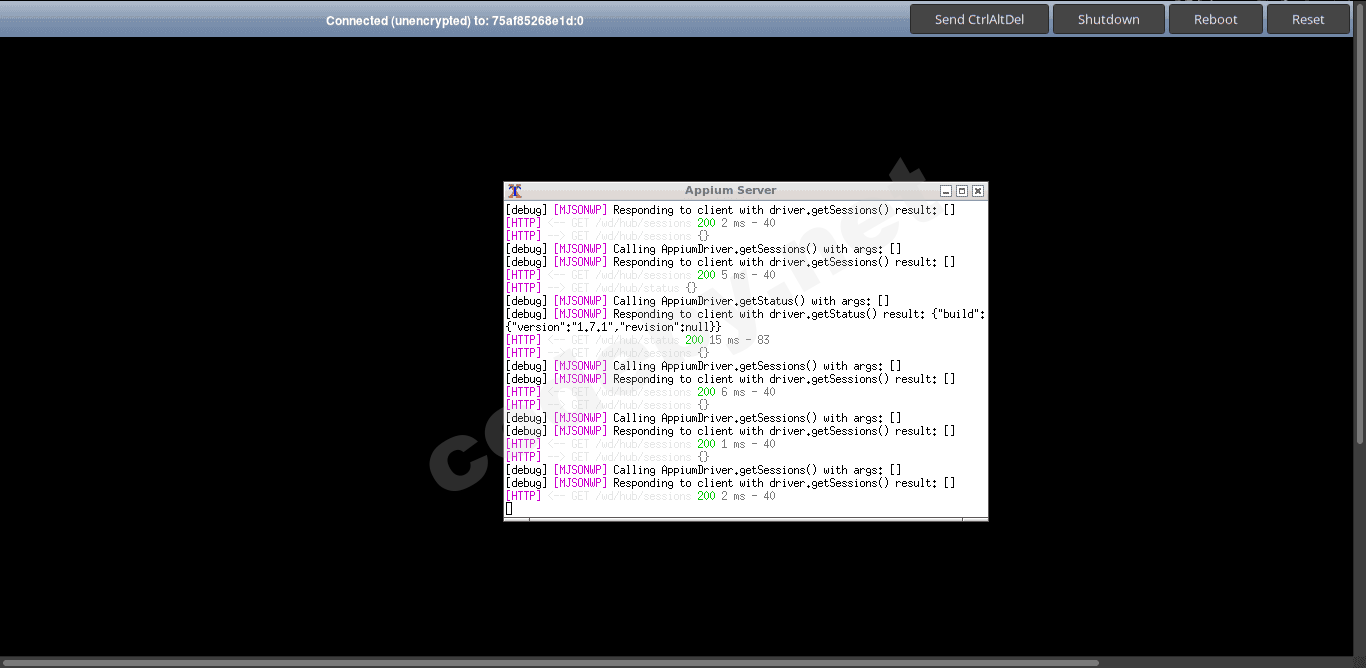
Task: Click the Reset button
Action: [1307, 19]
